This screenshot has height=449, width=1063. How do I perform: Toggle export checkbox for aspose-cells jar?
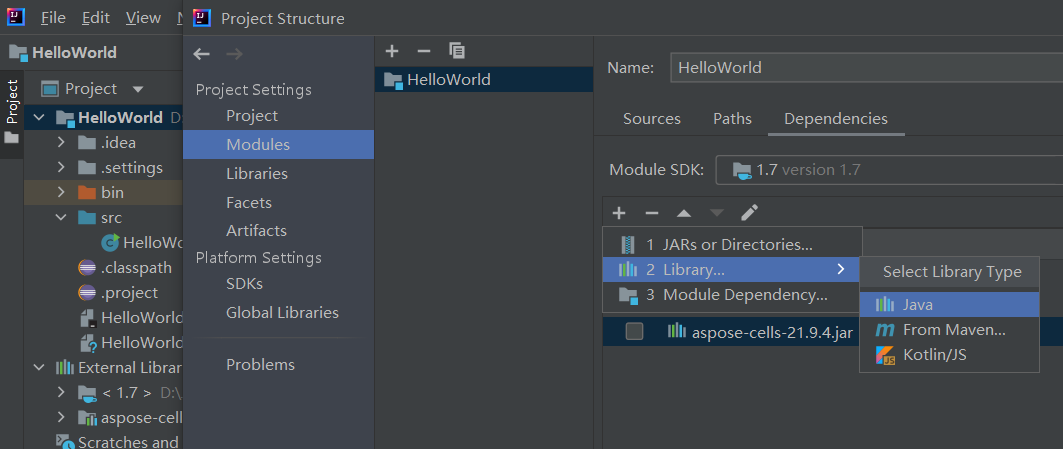635,332
